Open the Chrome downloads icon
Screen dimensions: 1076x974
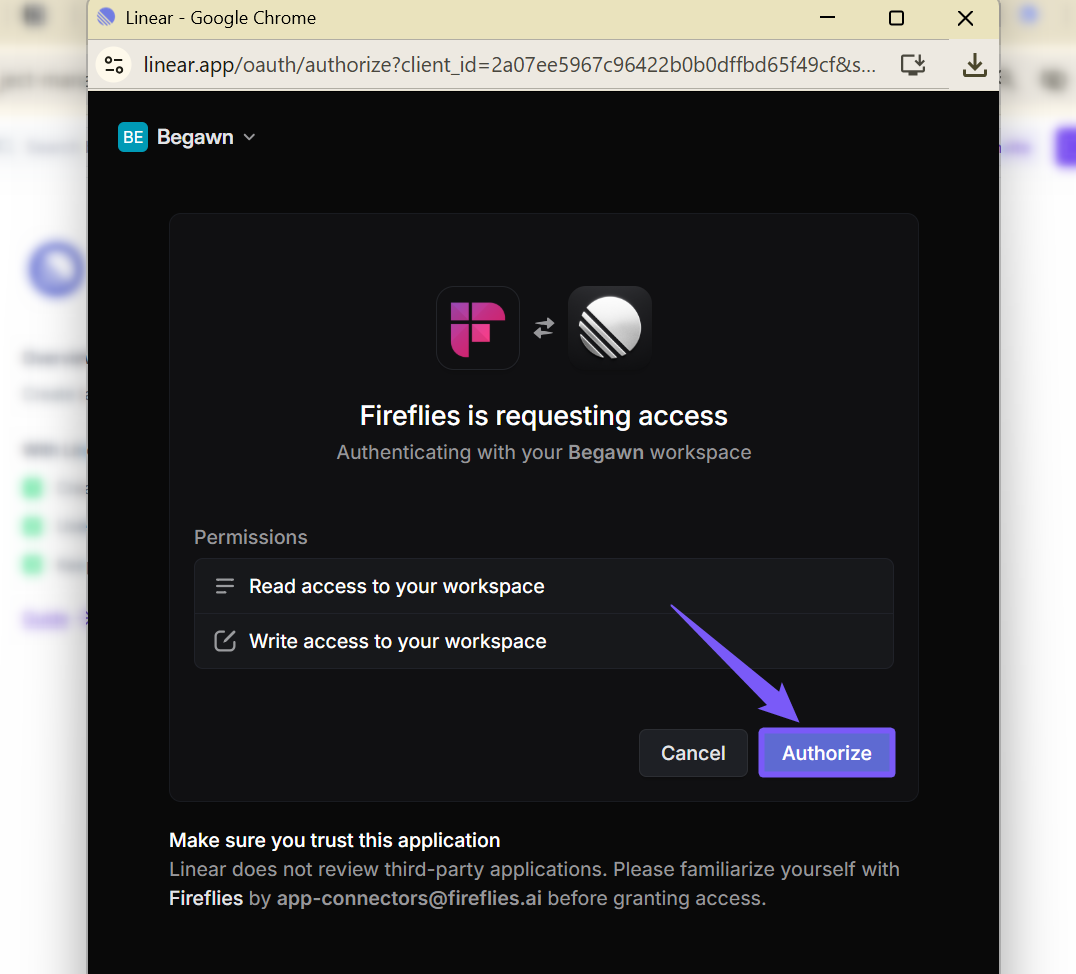[x=974, y=65]
